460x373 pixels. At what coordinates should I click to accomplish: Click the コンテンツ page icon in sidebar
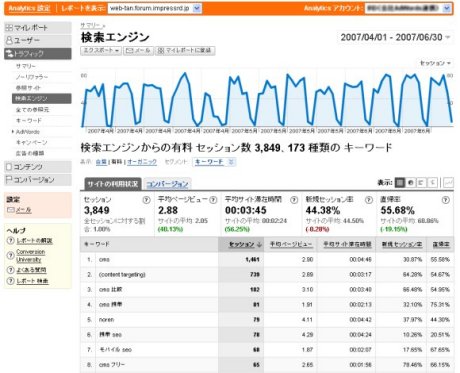coord(9,167)
